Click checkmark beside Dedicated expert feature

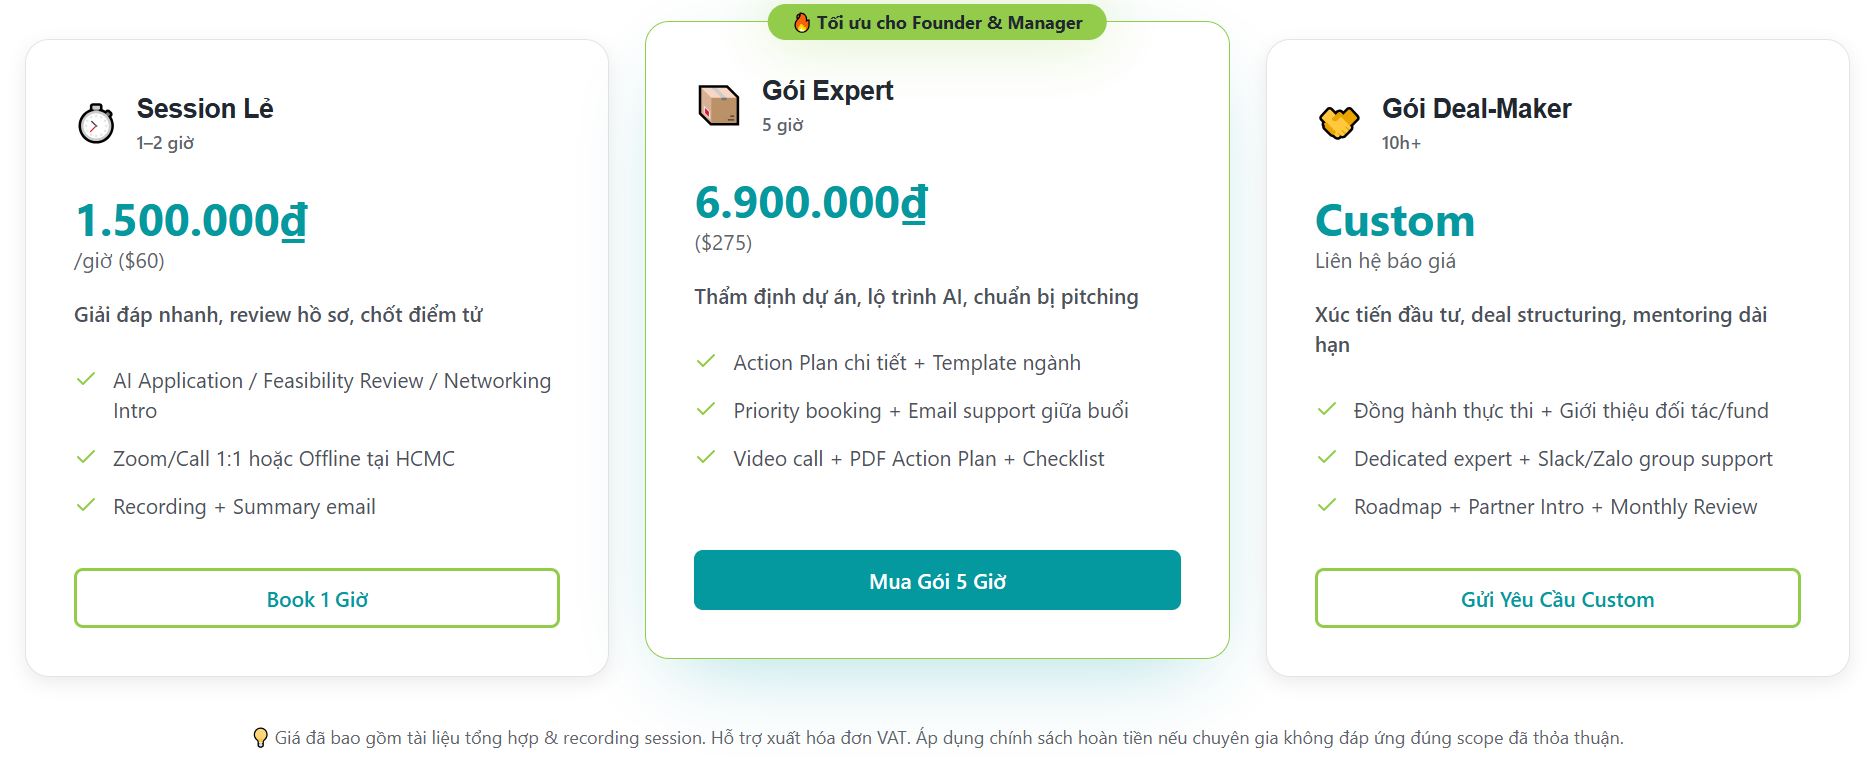point(1327,458)
